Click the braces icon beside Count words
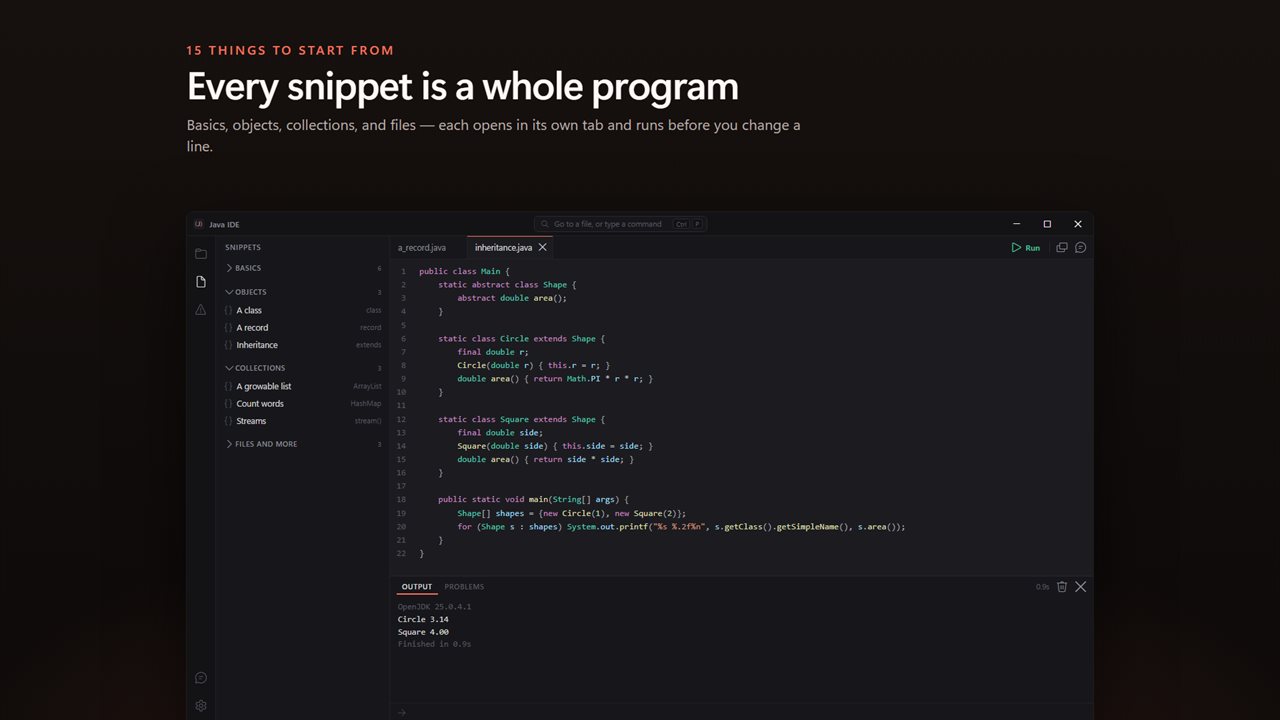 (x=228, y=404)
